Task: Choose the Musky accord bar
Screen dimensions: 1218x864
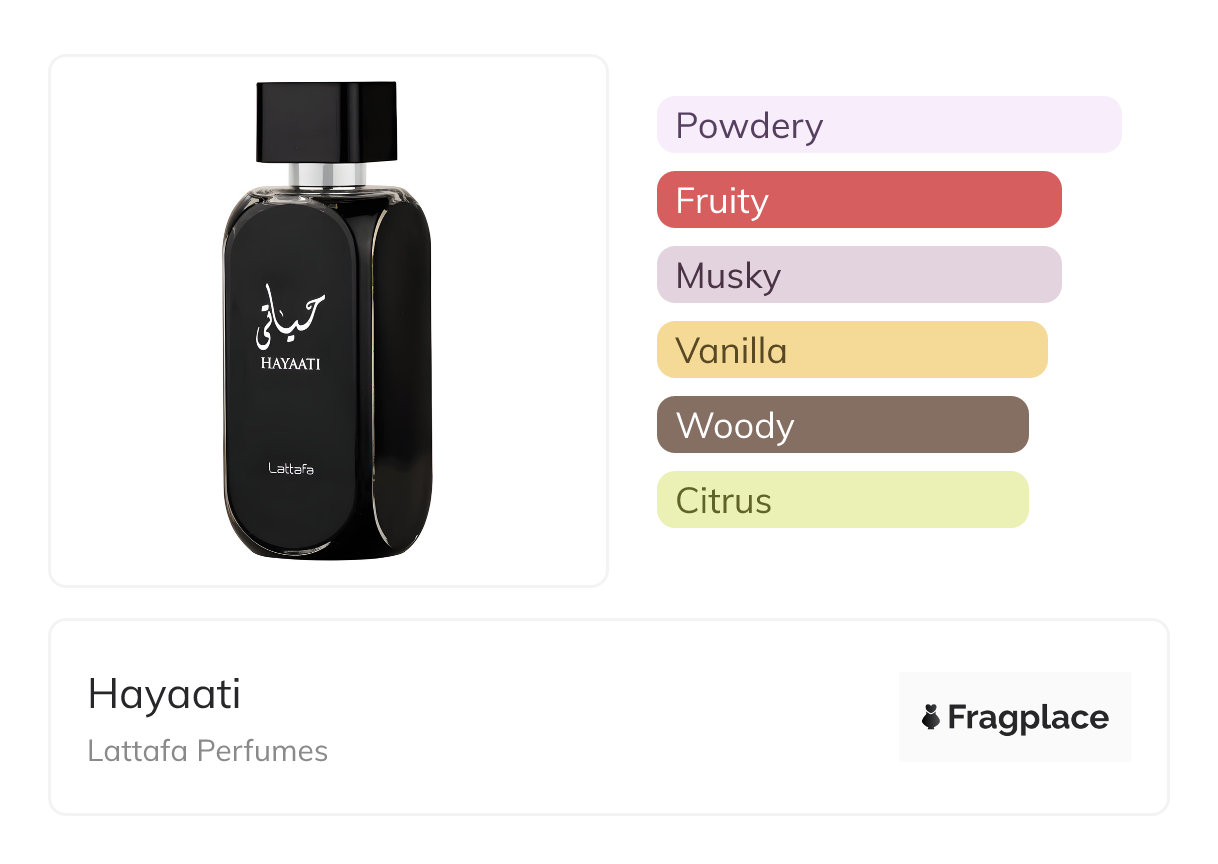Action: click(858, 275)
